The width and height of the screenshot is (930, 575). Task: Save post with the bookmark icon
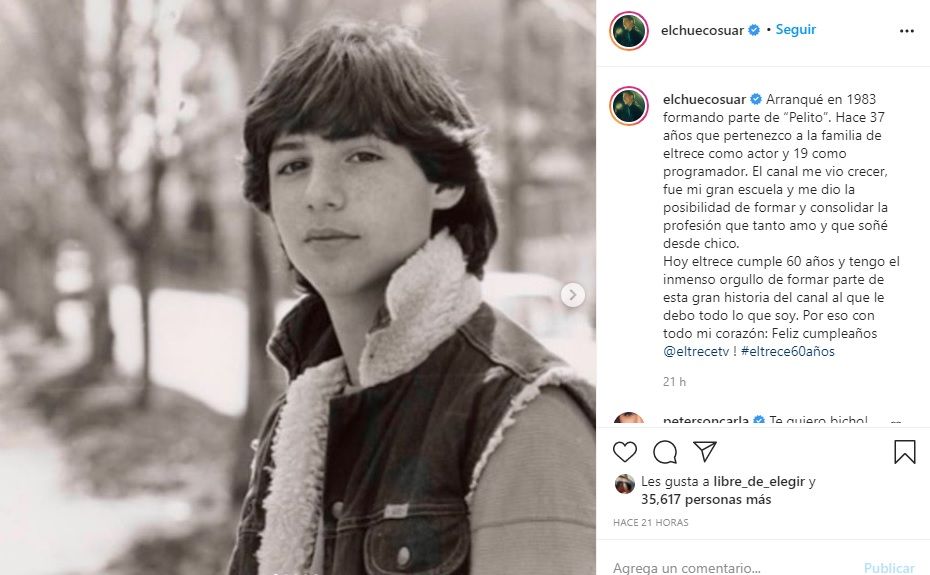coord(904,452)
